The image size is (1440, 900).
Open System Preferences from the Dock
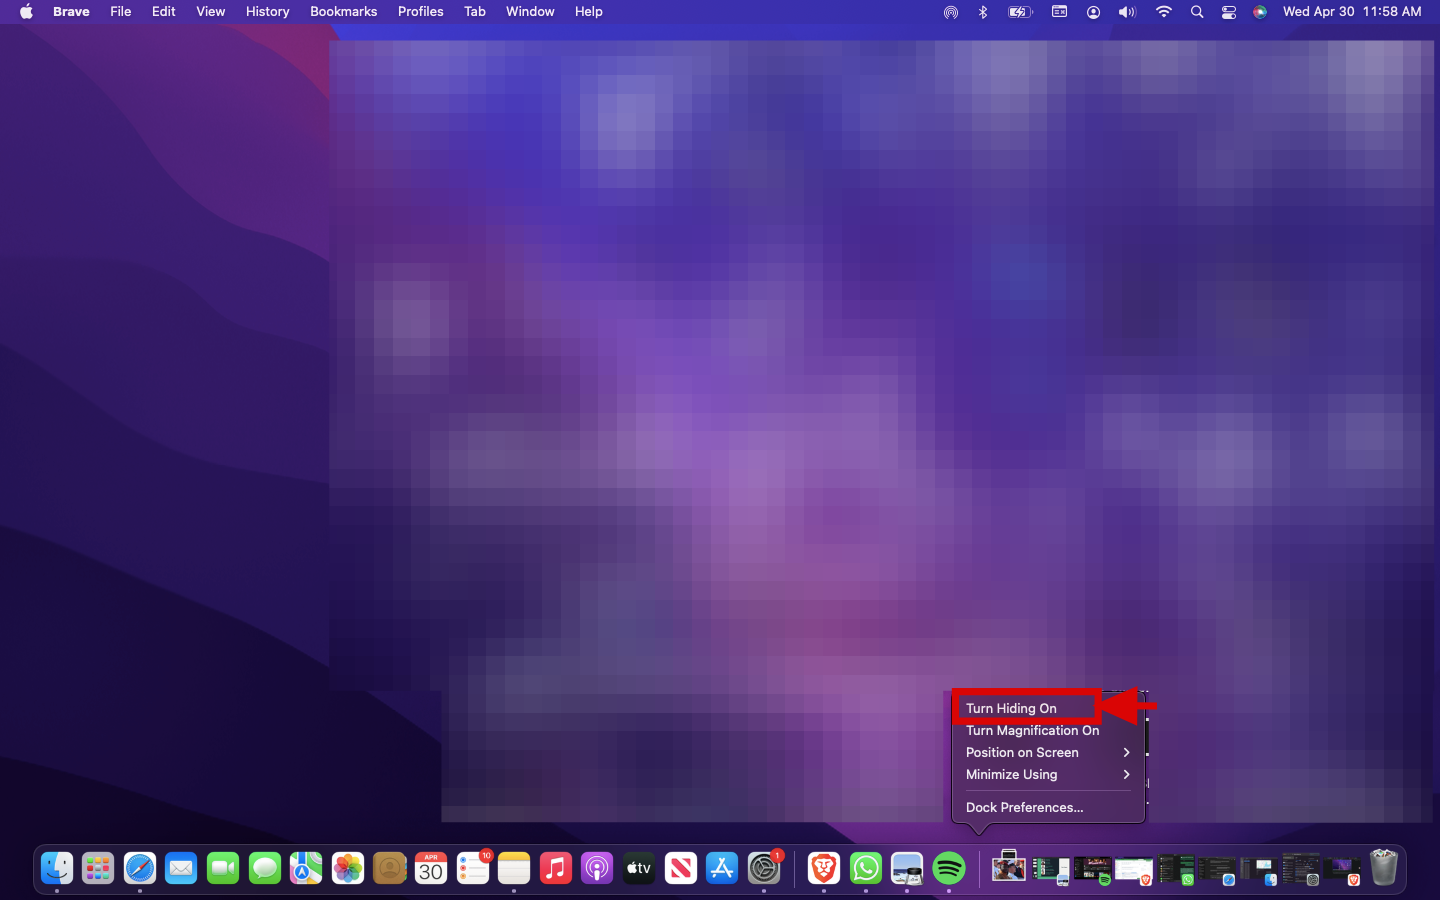[x=764, y=868]
